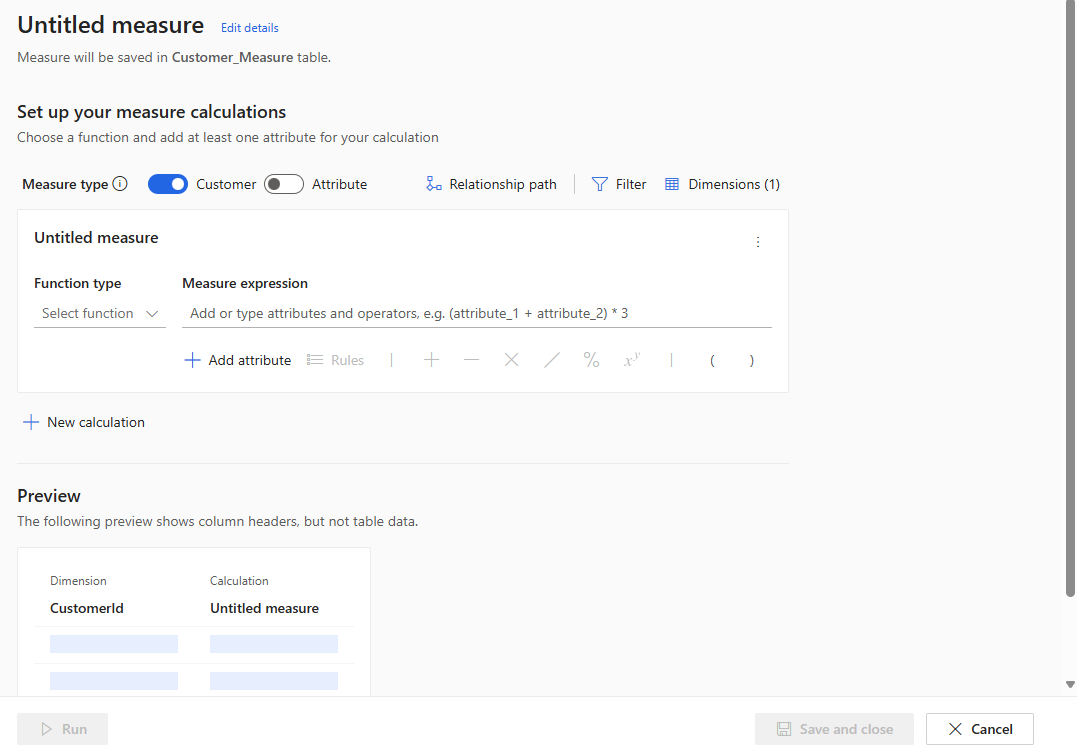Insert the percent operator
The image size is (1077, 756).
[x=591, y=360]
